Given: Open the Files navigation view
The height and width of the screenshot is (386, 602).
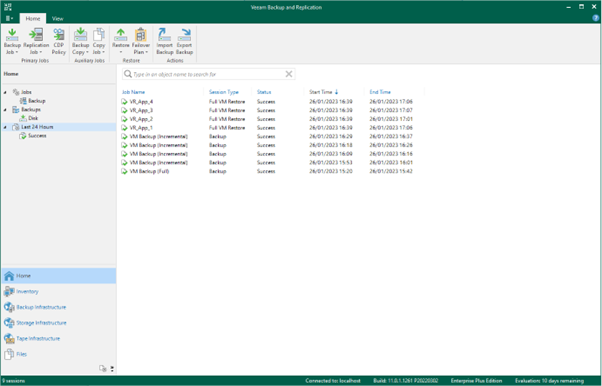Looking at the screenshot, I should pyautogui.click(x=59, y=354).
